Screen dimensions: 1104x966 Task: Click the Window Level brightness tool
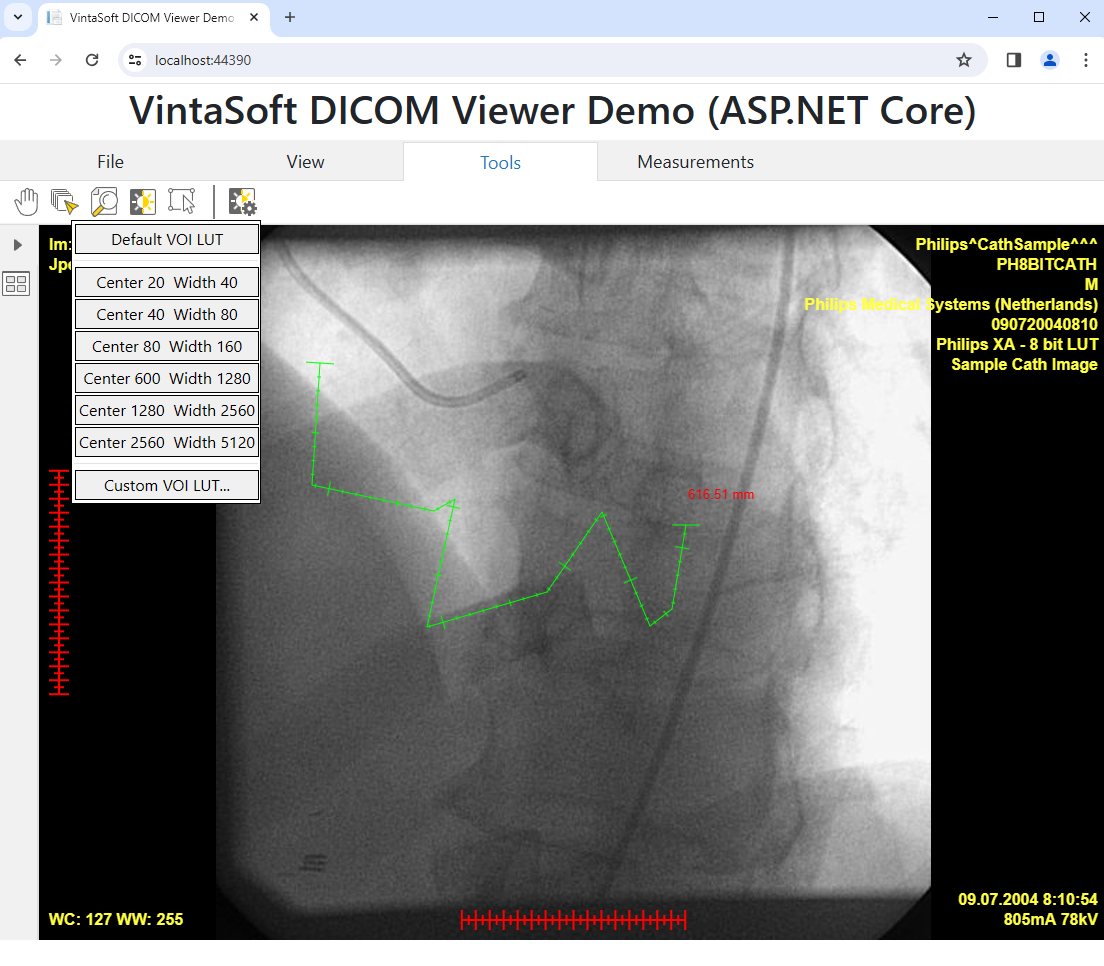143,202
